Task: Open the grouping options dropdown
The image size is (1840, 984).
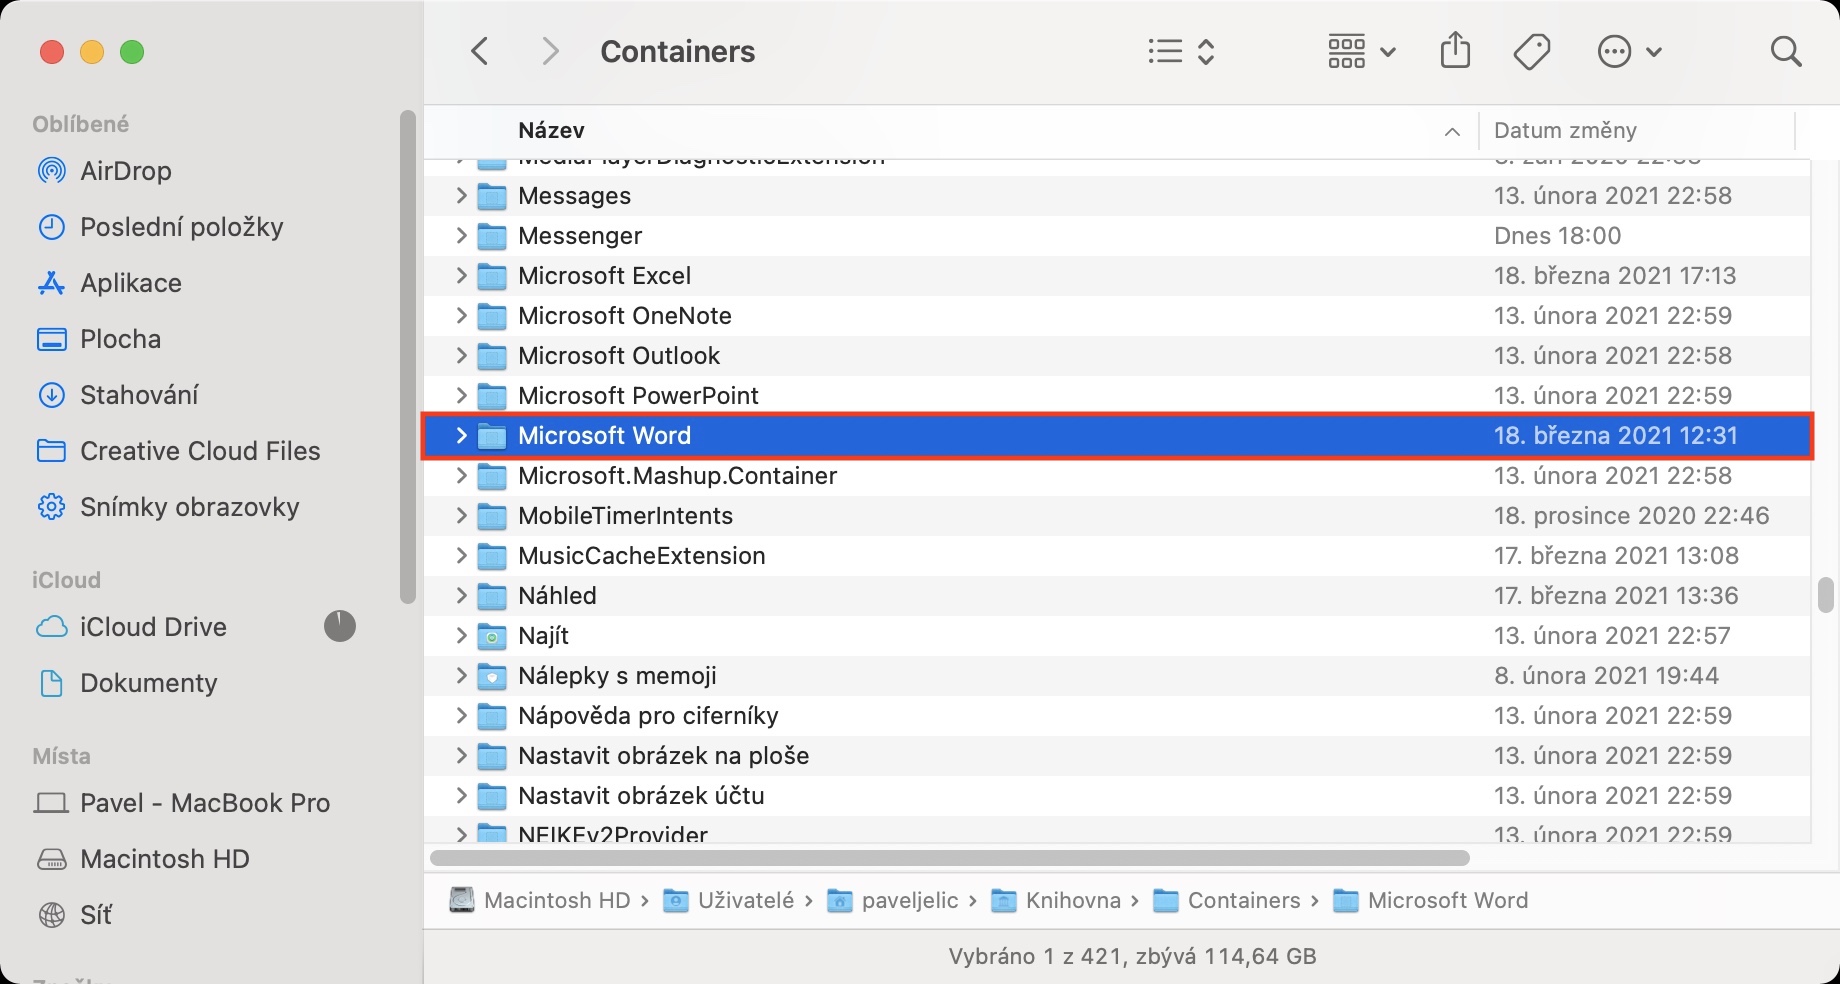Action: [x=1360, y=51]
